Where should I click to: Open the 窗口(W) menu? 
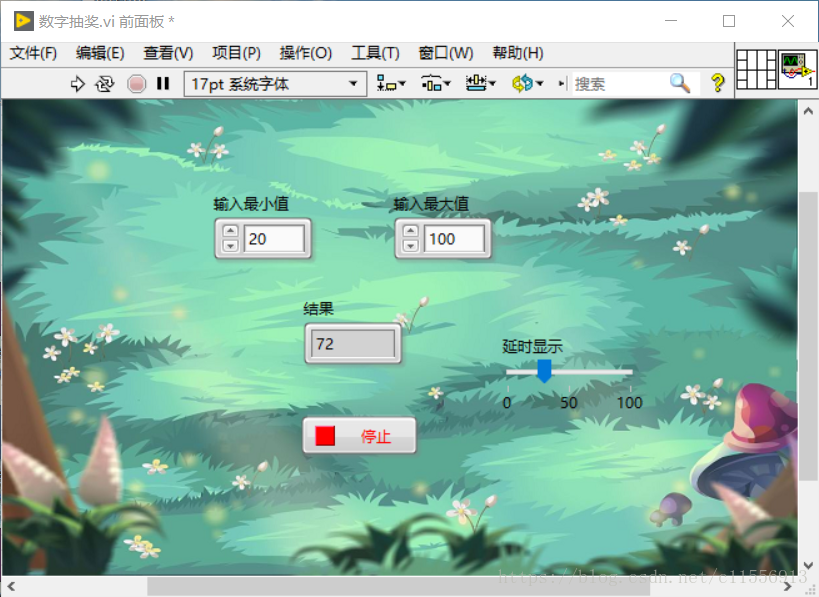(446, 53)
